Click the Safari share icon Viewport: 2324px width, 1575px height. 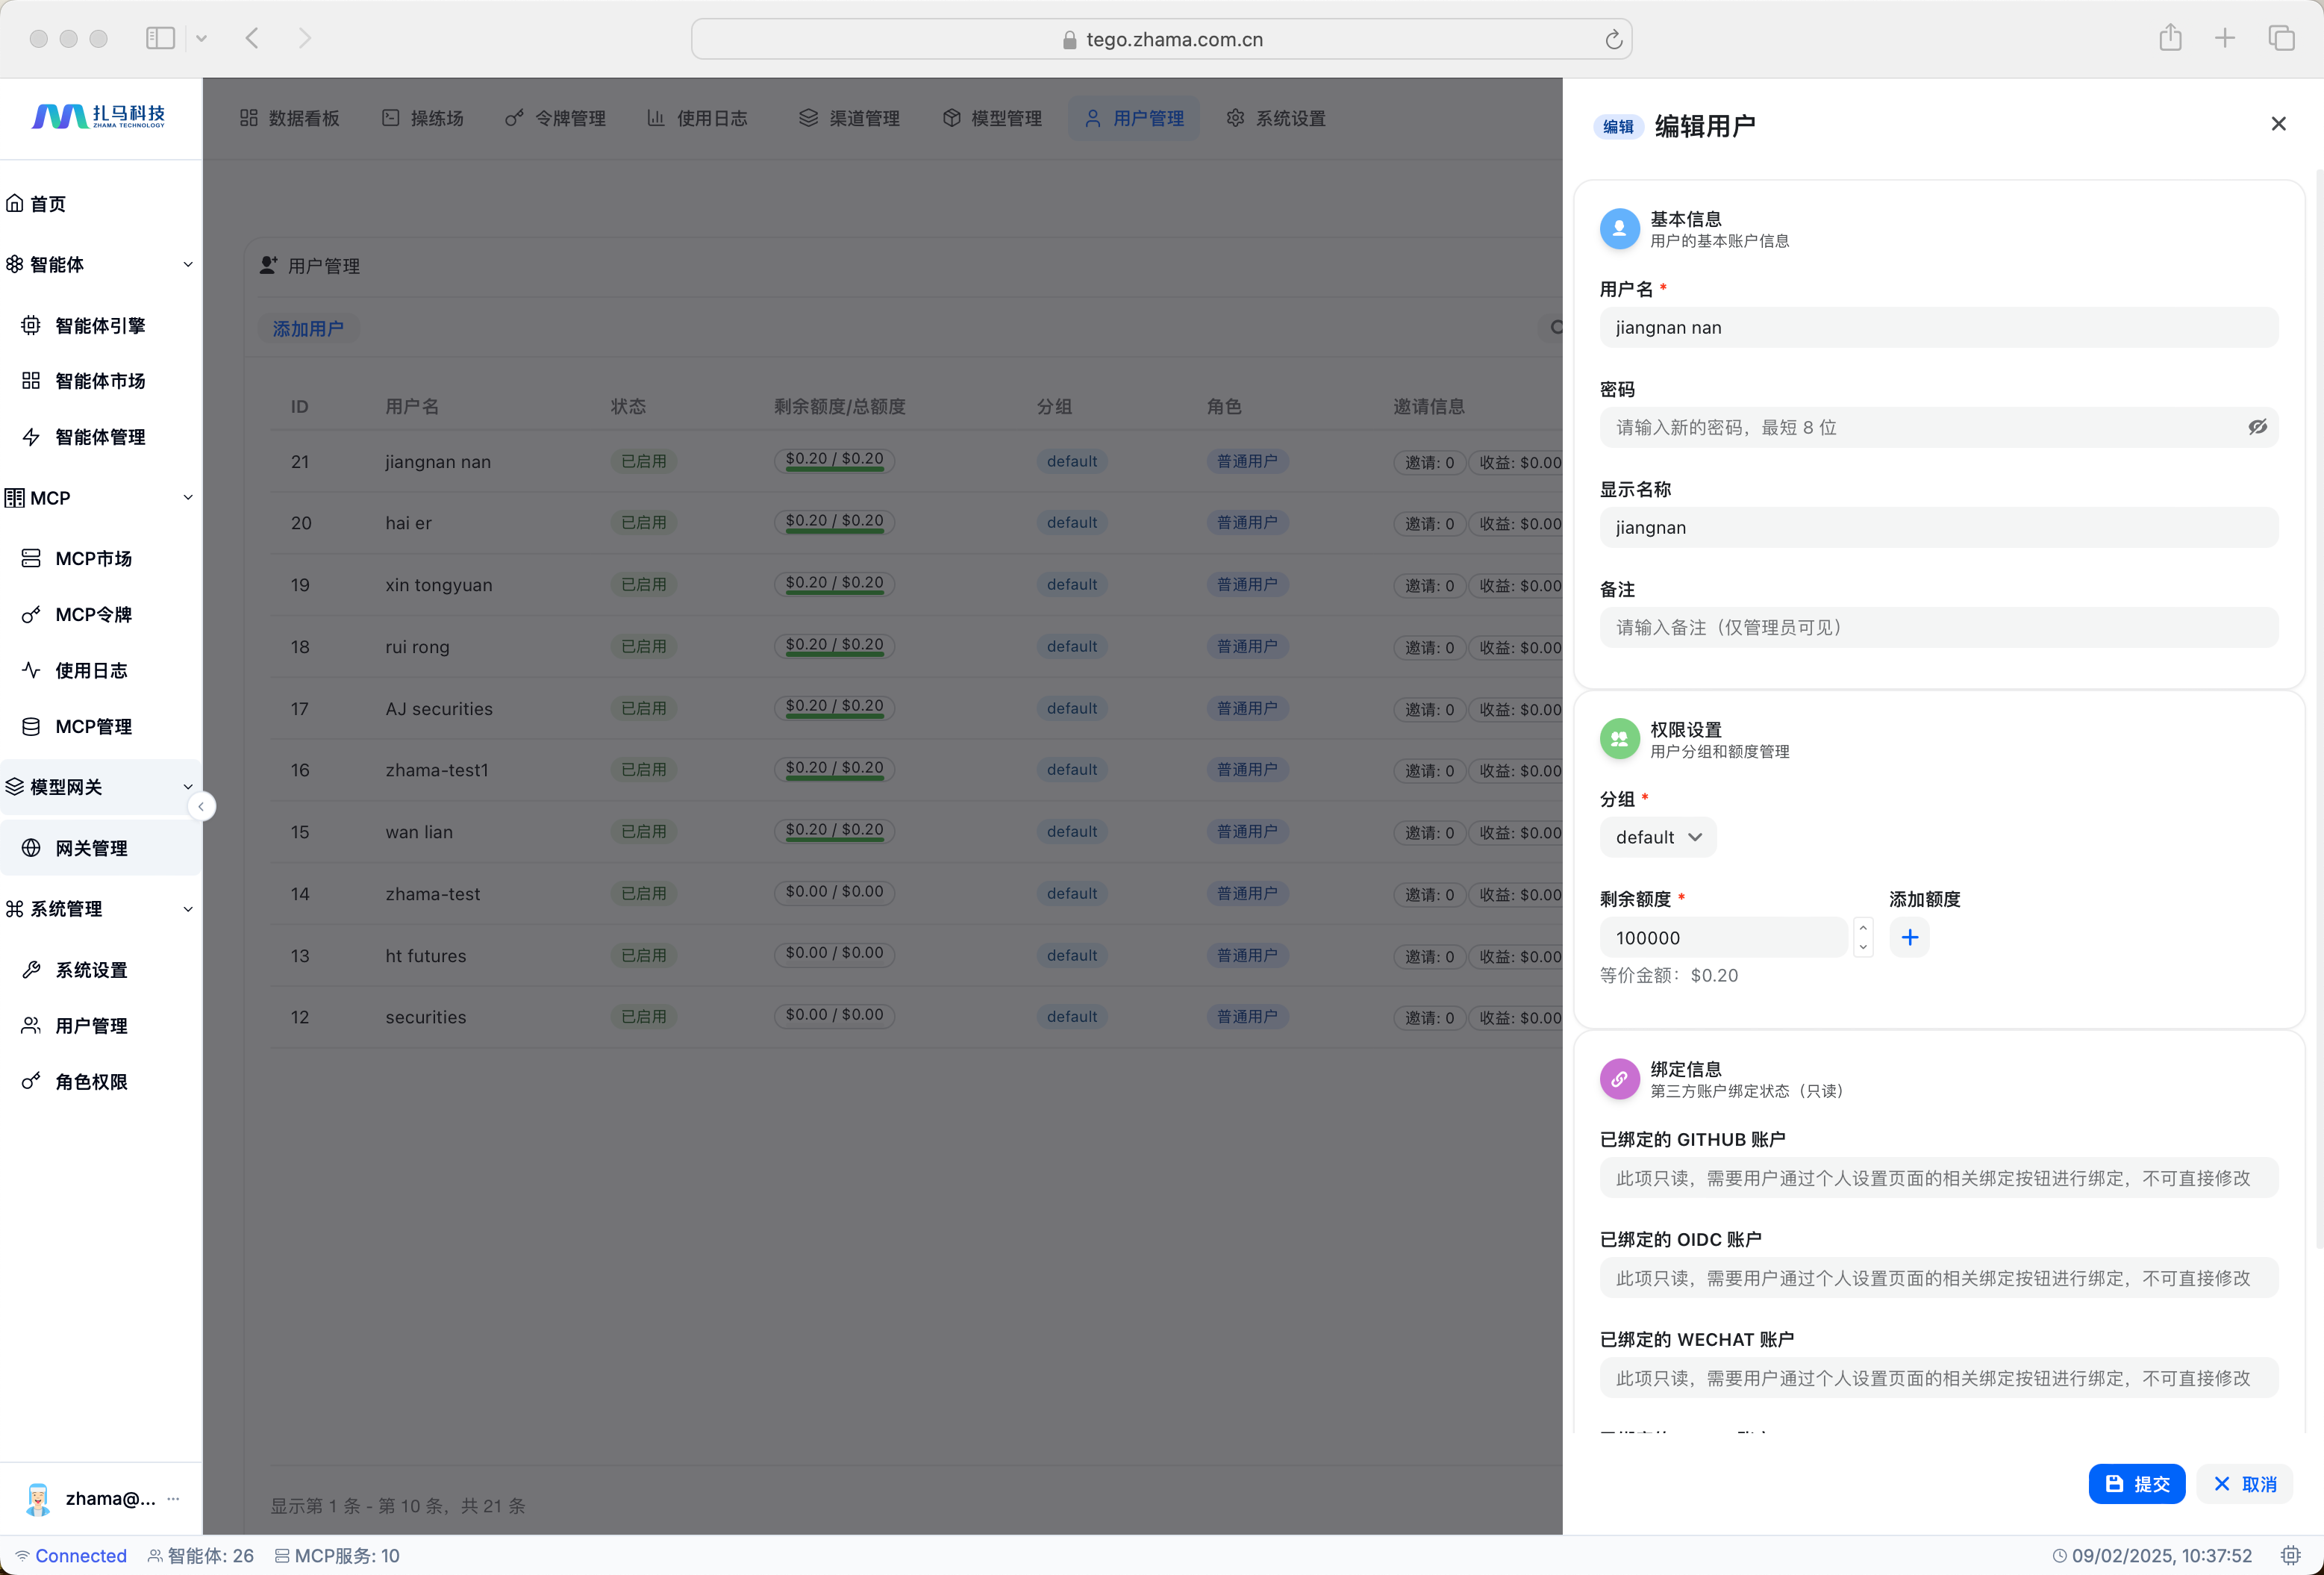pos(2169,38)
